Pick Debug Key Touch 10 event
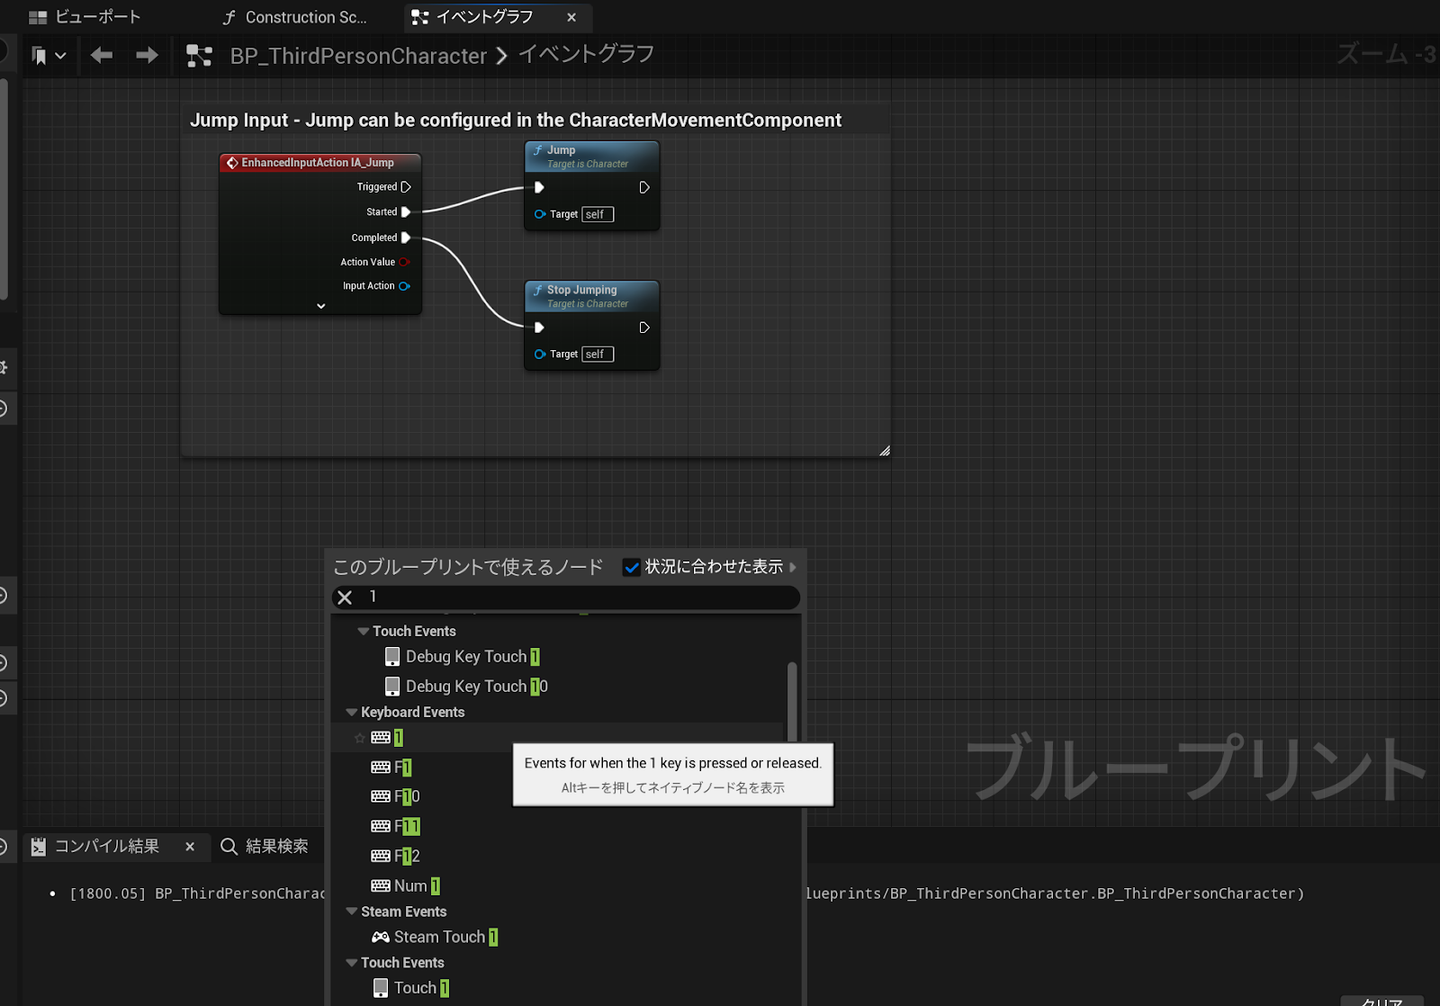The height and width of the screenshot is (1006, 1440). pyautogui.click(x=475, y=686)
